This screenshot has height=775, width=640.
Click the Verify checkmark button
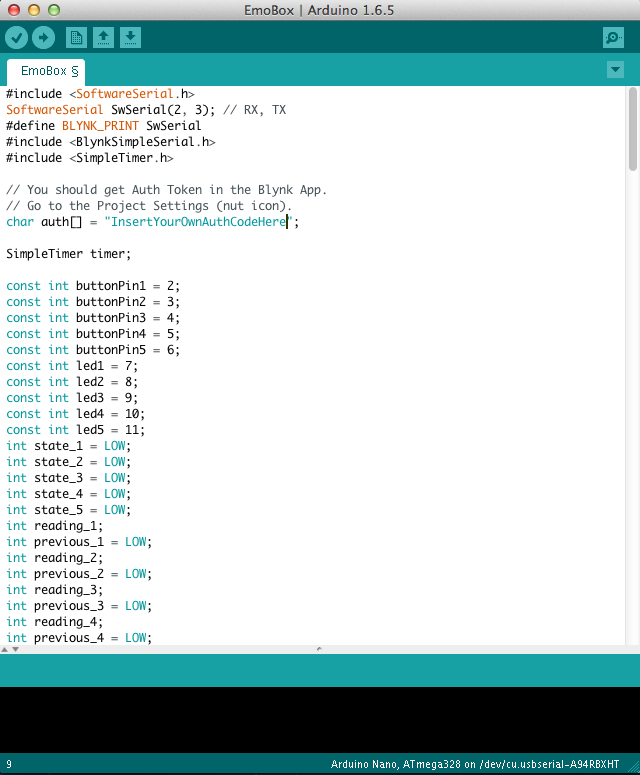(x=16, y=38)
